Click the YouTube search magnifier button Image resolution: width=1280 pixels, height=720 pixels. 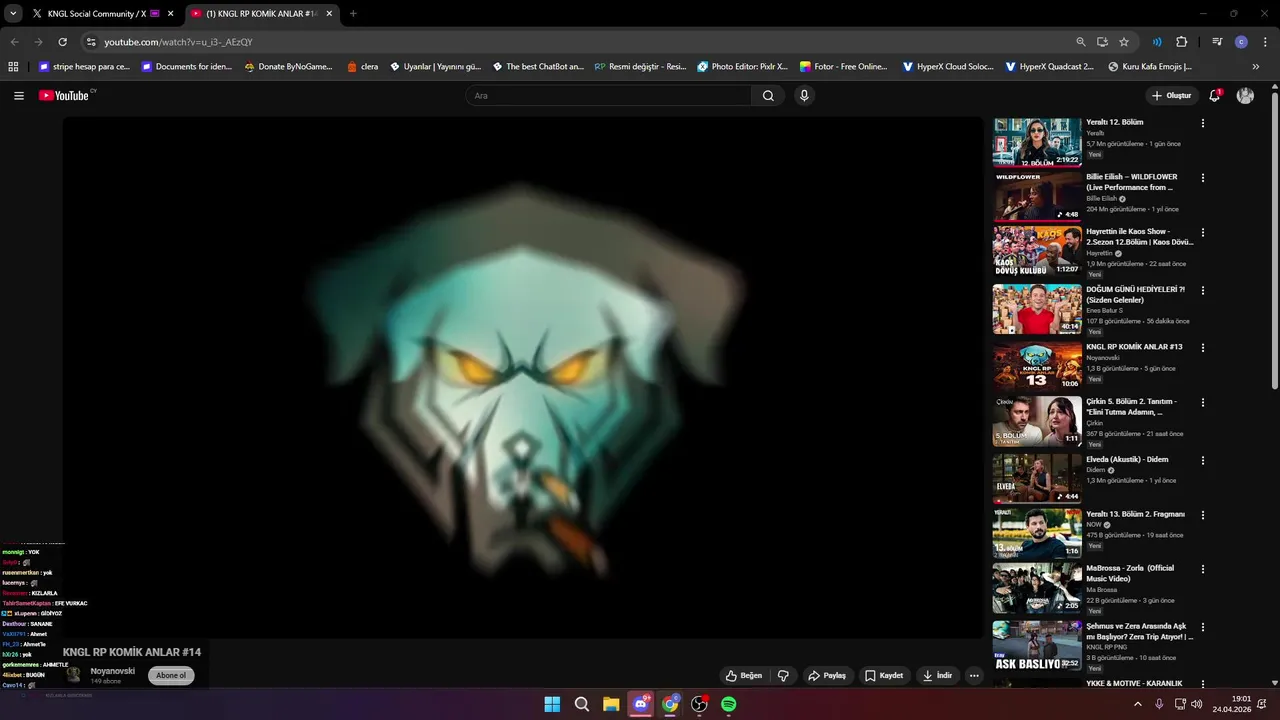point(768,96)
